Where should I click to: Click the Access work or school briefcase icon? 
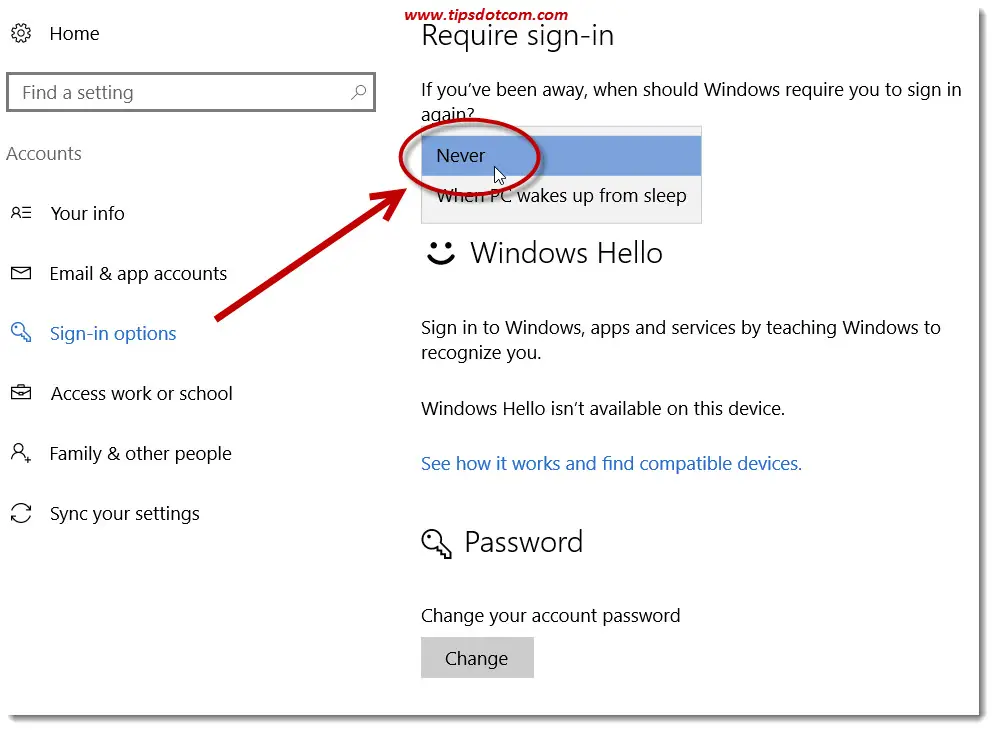tap(21, 393)
